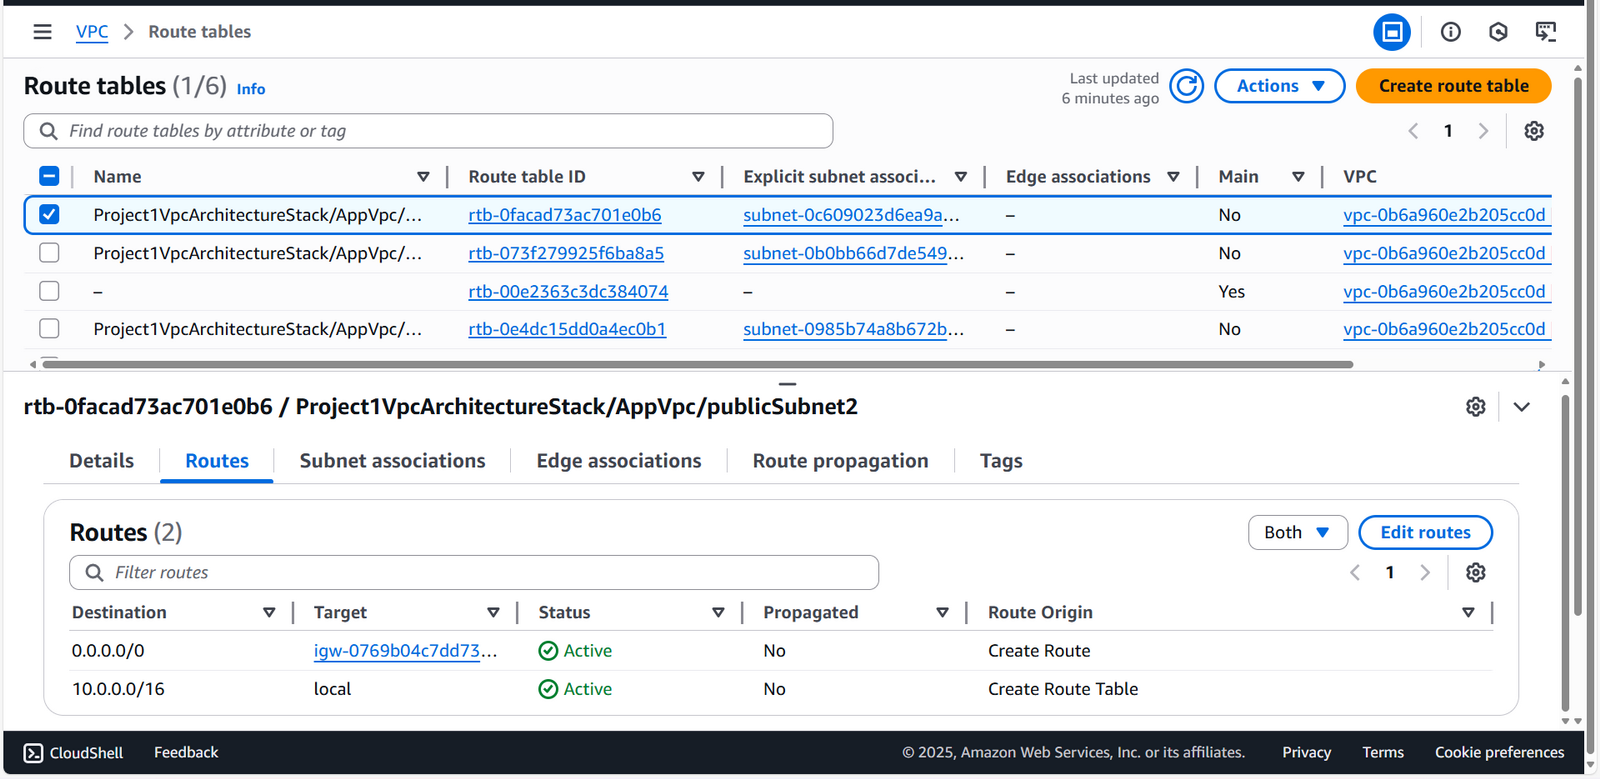
Task: Click the Create route table button
Action: [x=1453, y=86]
